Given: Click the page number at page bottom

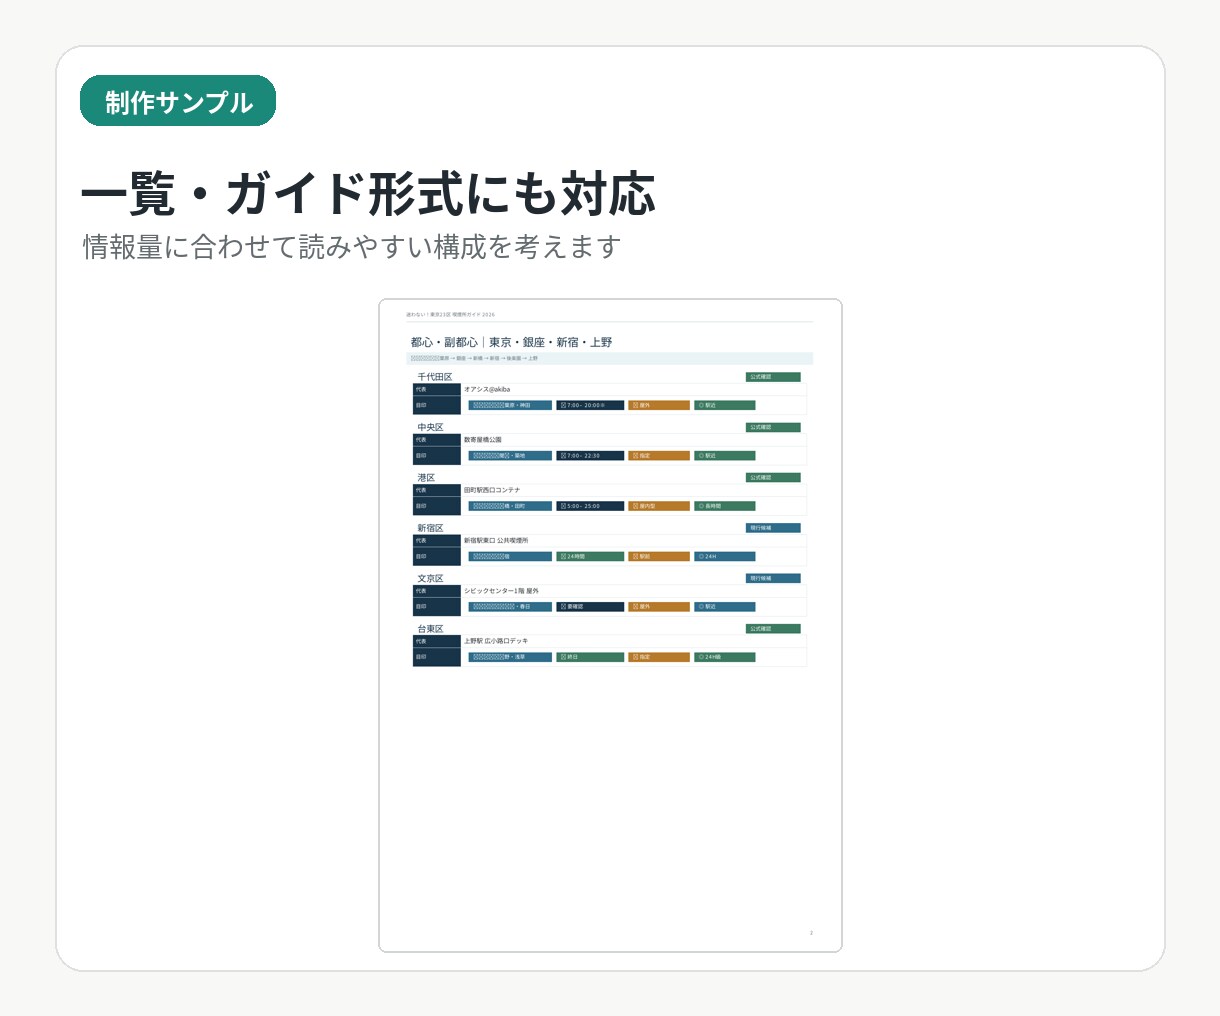Looking at the screenshot, I should pos(811,933).
